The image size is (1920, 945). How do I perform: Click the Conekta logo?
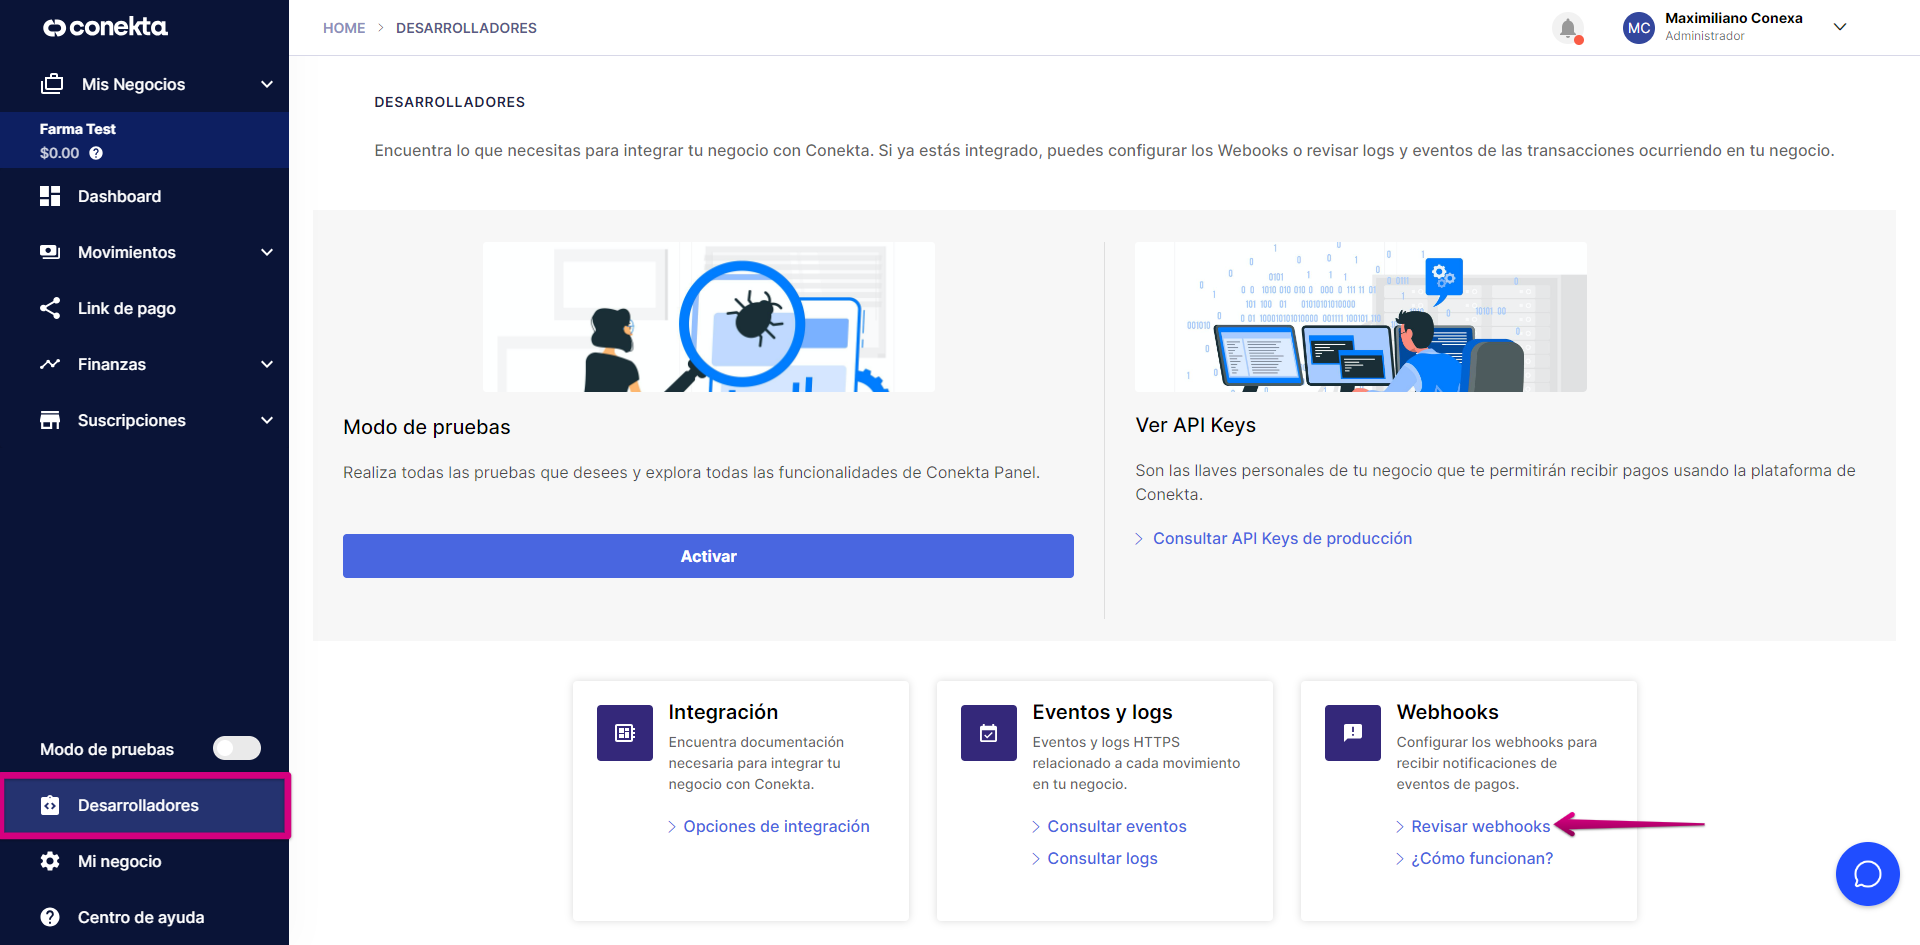[x=105, y=27]
